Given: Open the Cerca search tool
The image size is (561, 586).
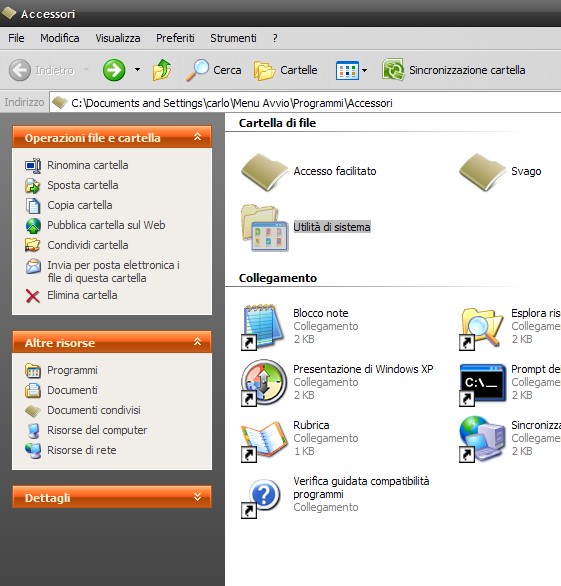Looking at the screenshot, I should 214,70.
